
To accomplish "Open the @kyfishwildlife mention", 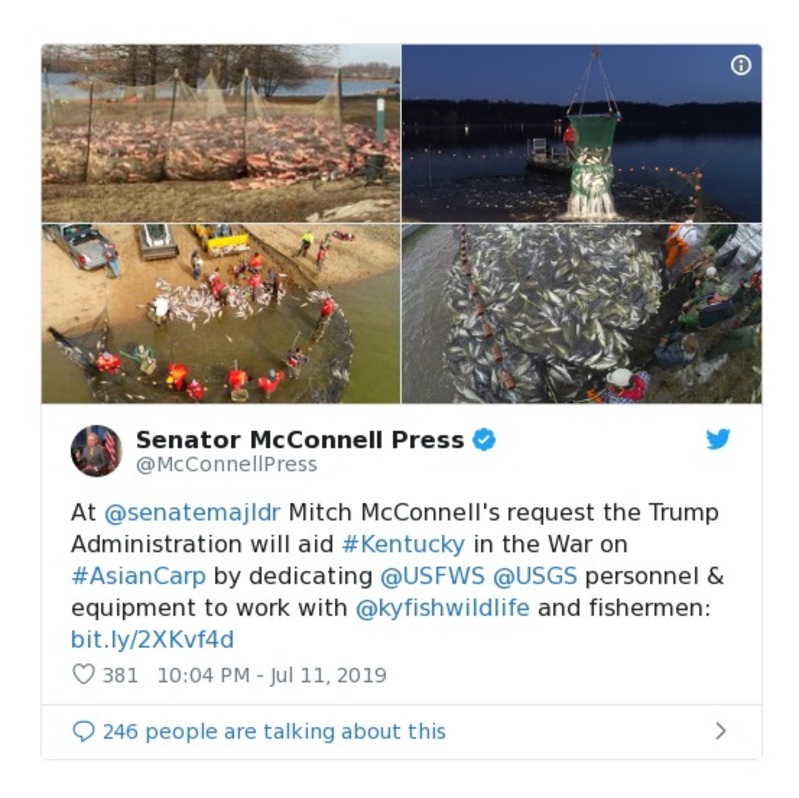I will [442, 607].
